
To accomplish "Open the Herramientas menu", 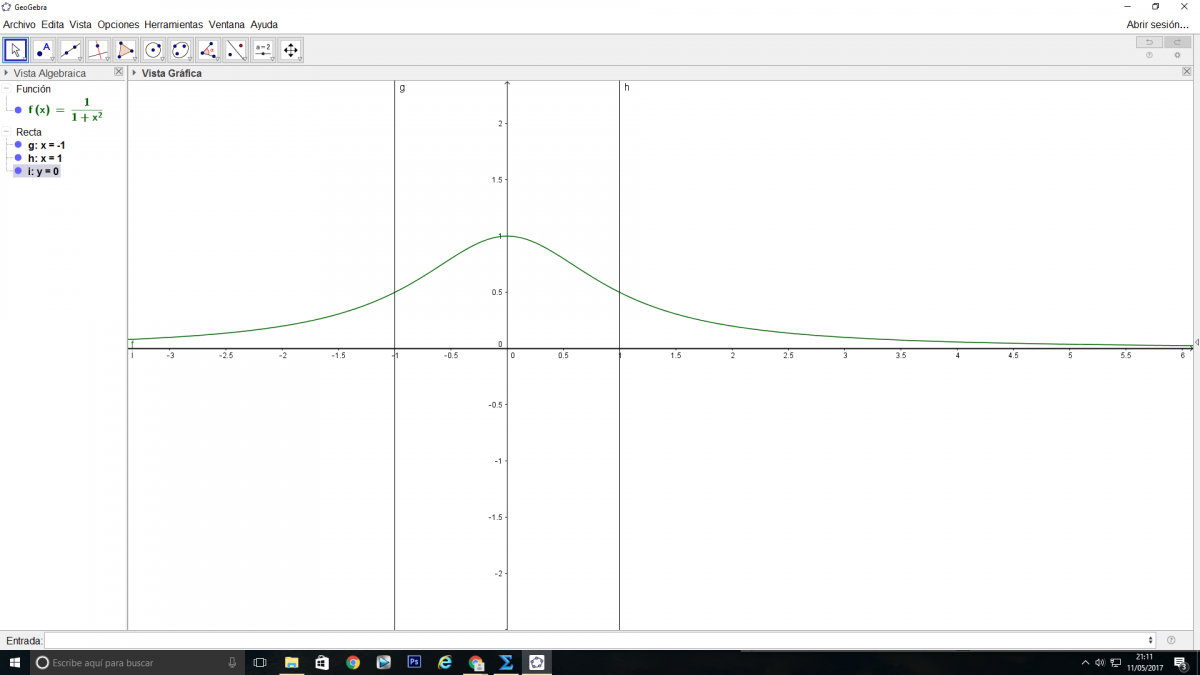I will (x=173, y=24).
